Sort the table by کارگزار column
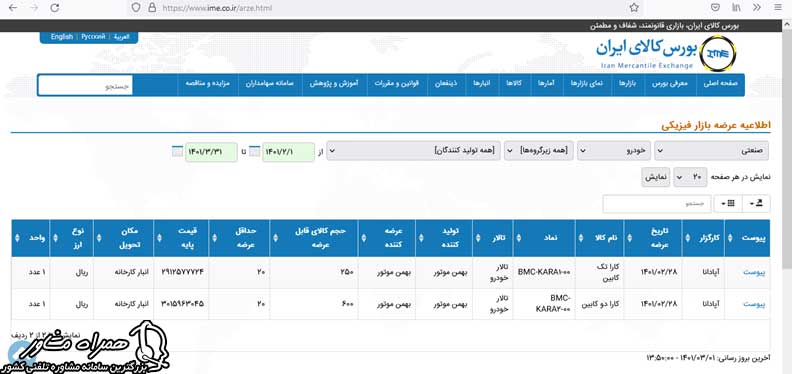This screenshot has width=794, height=374. click(703, 238)
